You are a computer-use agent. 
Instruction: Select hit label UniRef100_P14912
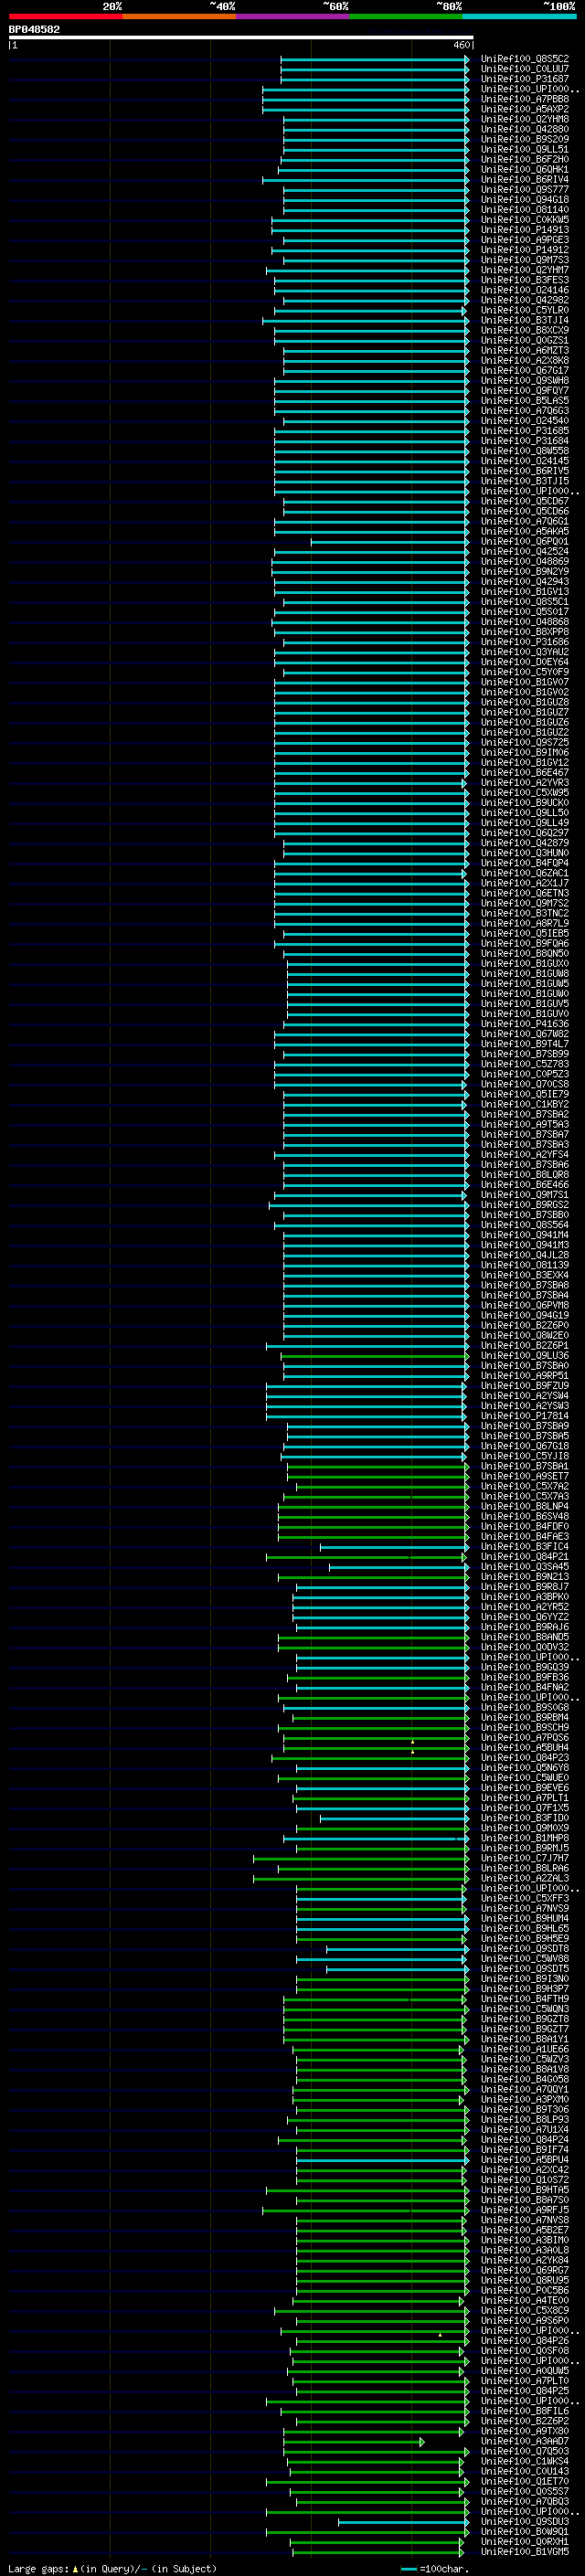(525, 250)
